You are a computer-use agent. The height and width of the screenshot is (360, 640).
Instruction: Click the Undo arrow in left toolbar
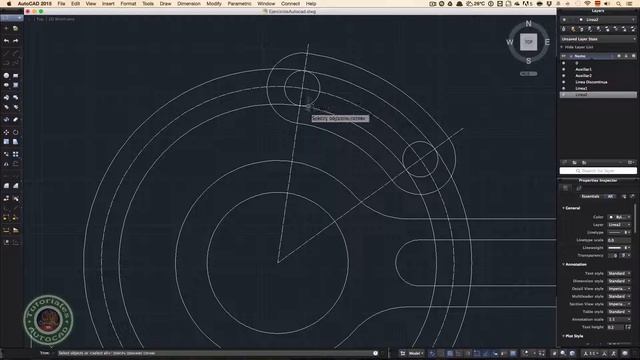coord(6,41)
